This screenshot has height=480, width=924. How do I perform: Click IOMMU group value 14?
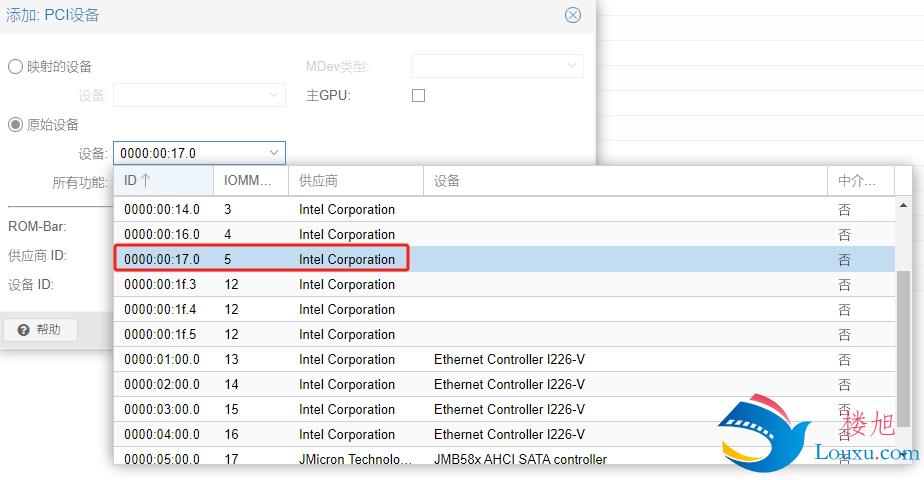[231, 385]
